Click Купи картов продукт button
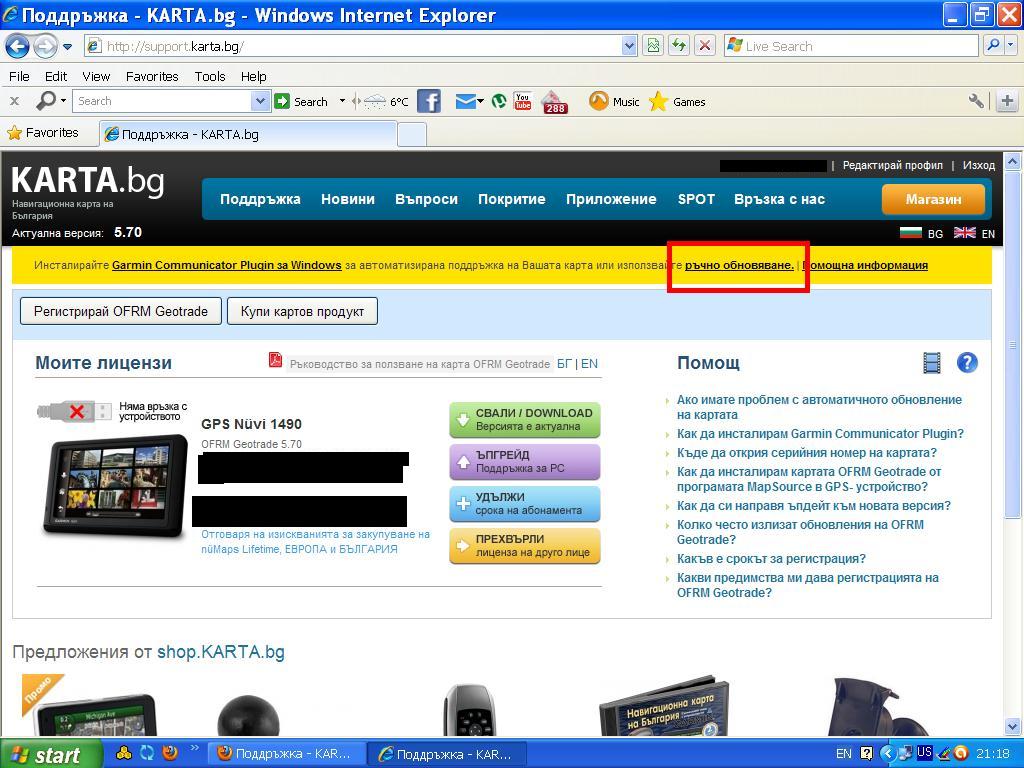Viewport: 1024px width, 768px height. [302, 312]
